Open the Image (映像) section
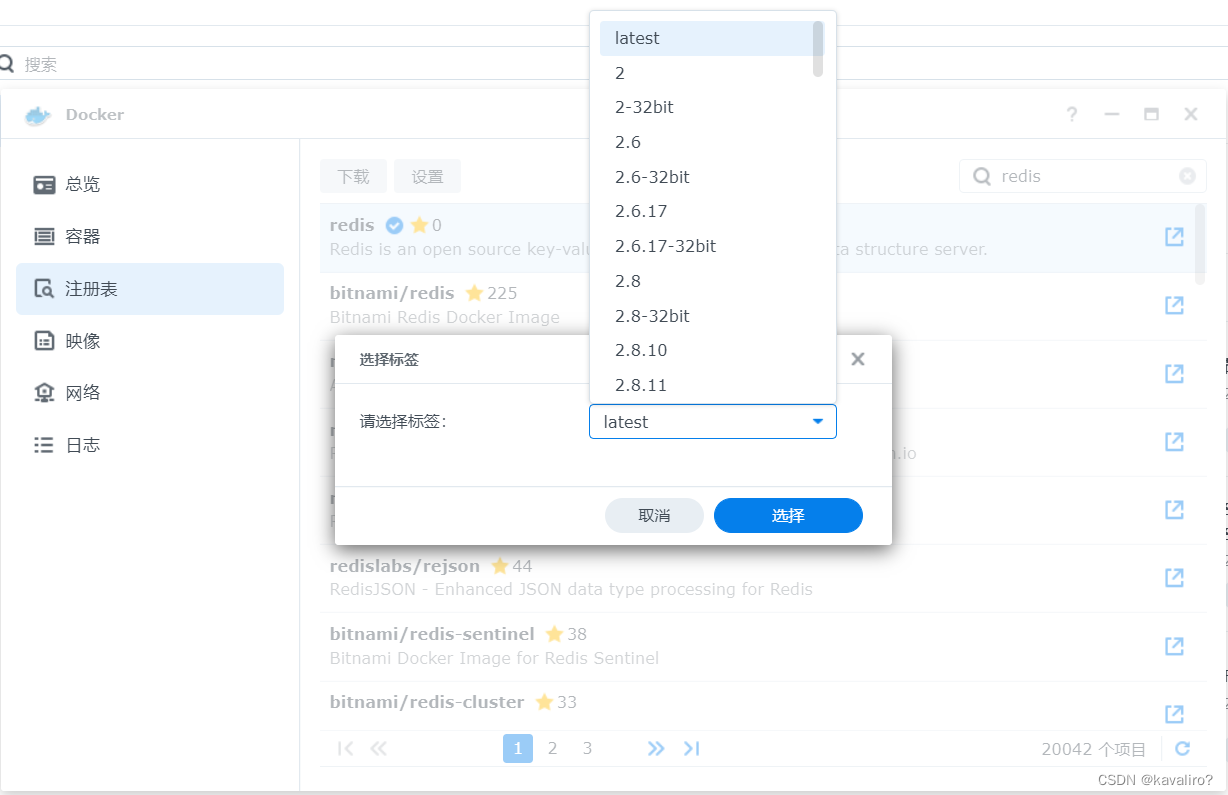Viewport: 1228px width, 795px height. point(150,341)
